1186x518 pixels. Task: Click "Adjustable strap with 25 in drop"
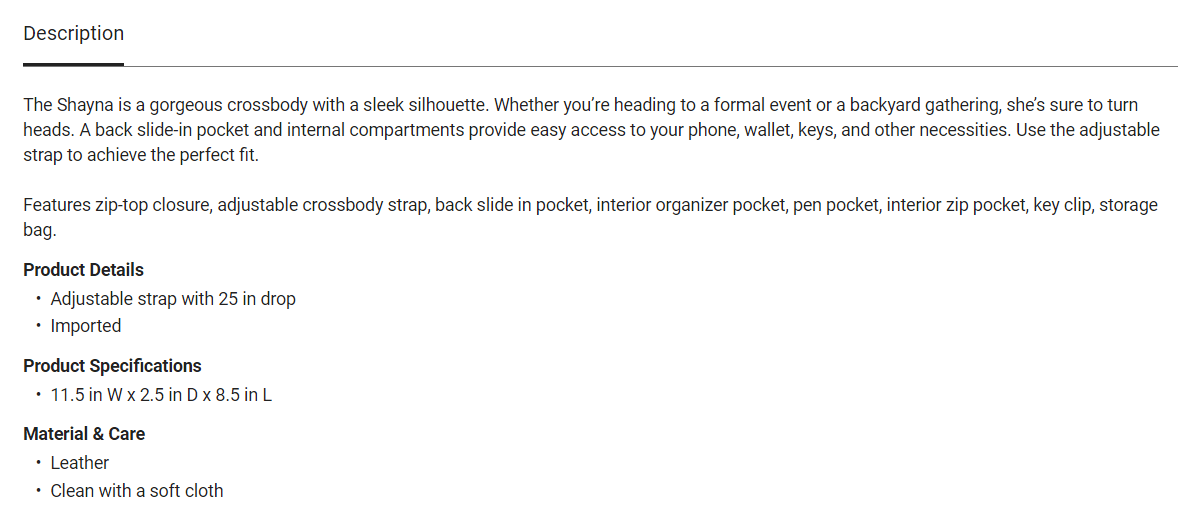pos(173,299)
